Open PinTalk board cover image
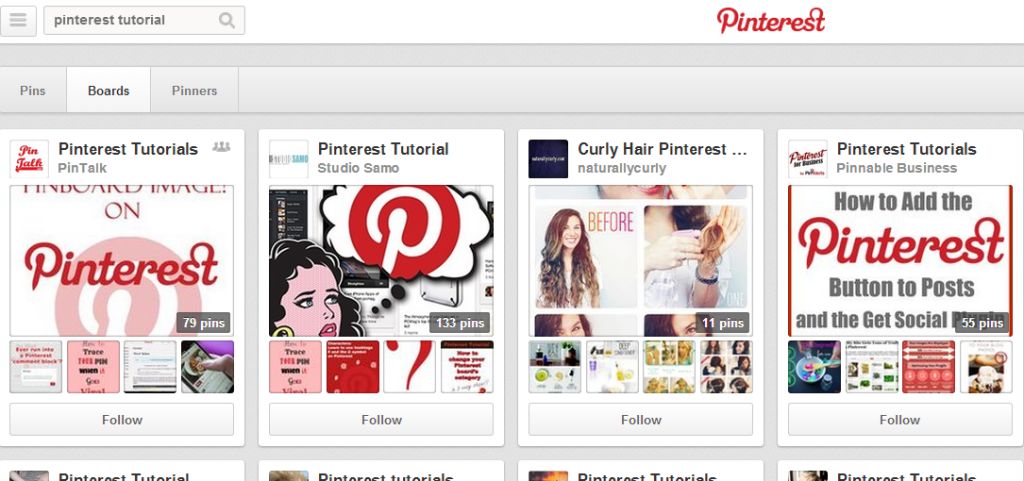Viewport: 1024px width, 481px height. (121, 260)
